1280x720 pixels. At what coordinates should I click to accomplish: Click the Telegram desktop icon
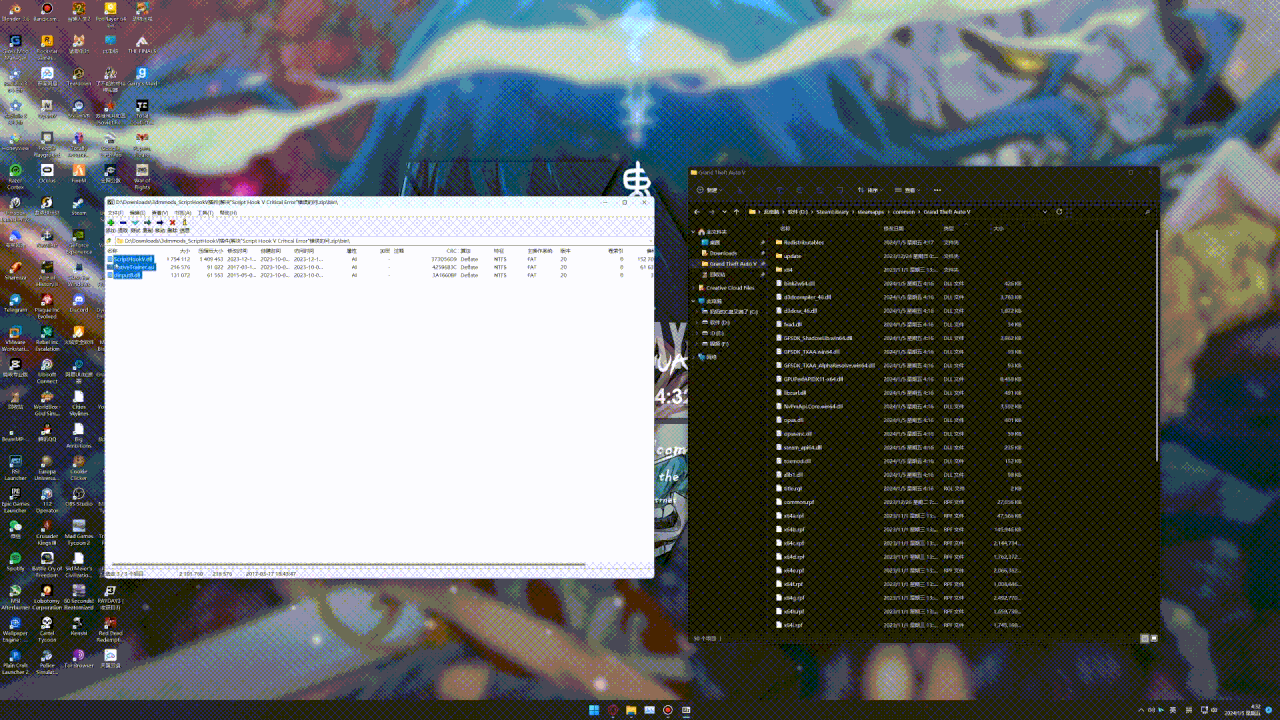[15, 300]
